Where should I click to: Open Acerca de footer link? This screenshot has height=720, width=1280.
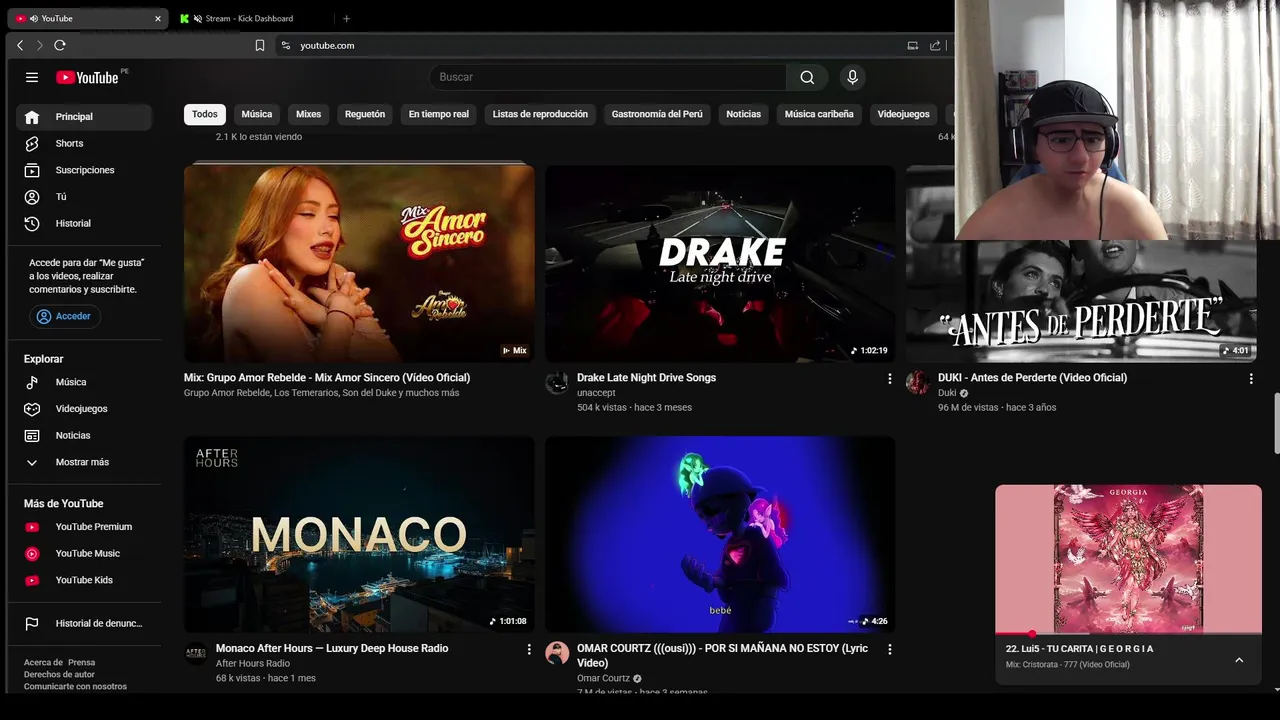(43, 662)
